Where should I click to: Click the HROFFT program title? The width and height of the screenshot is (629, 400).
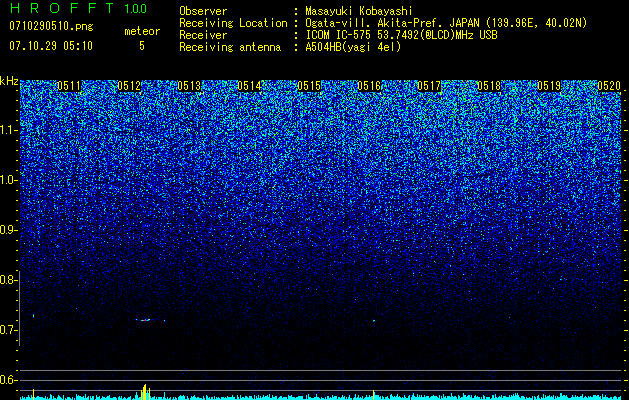click(64, 8)
